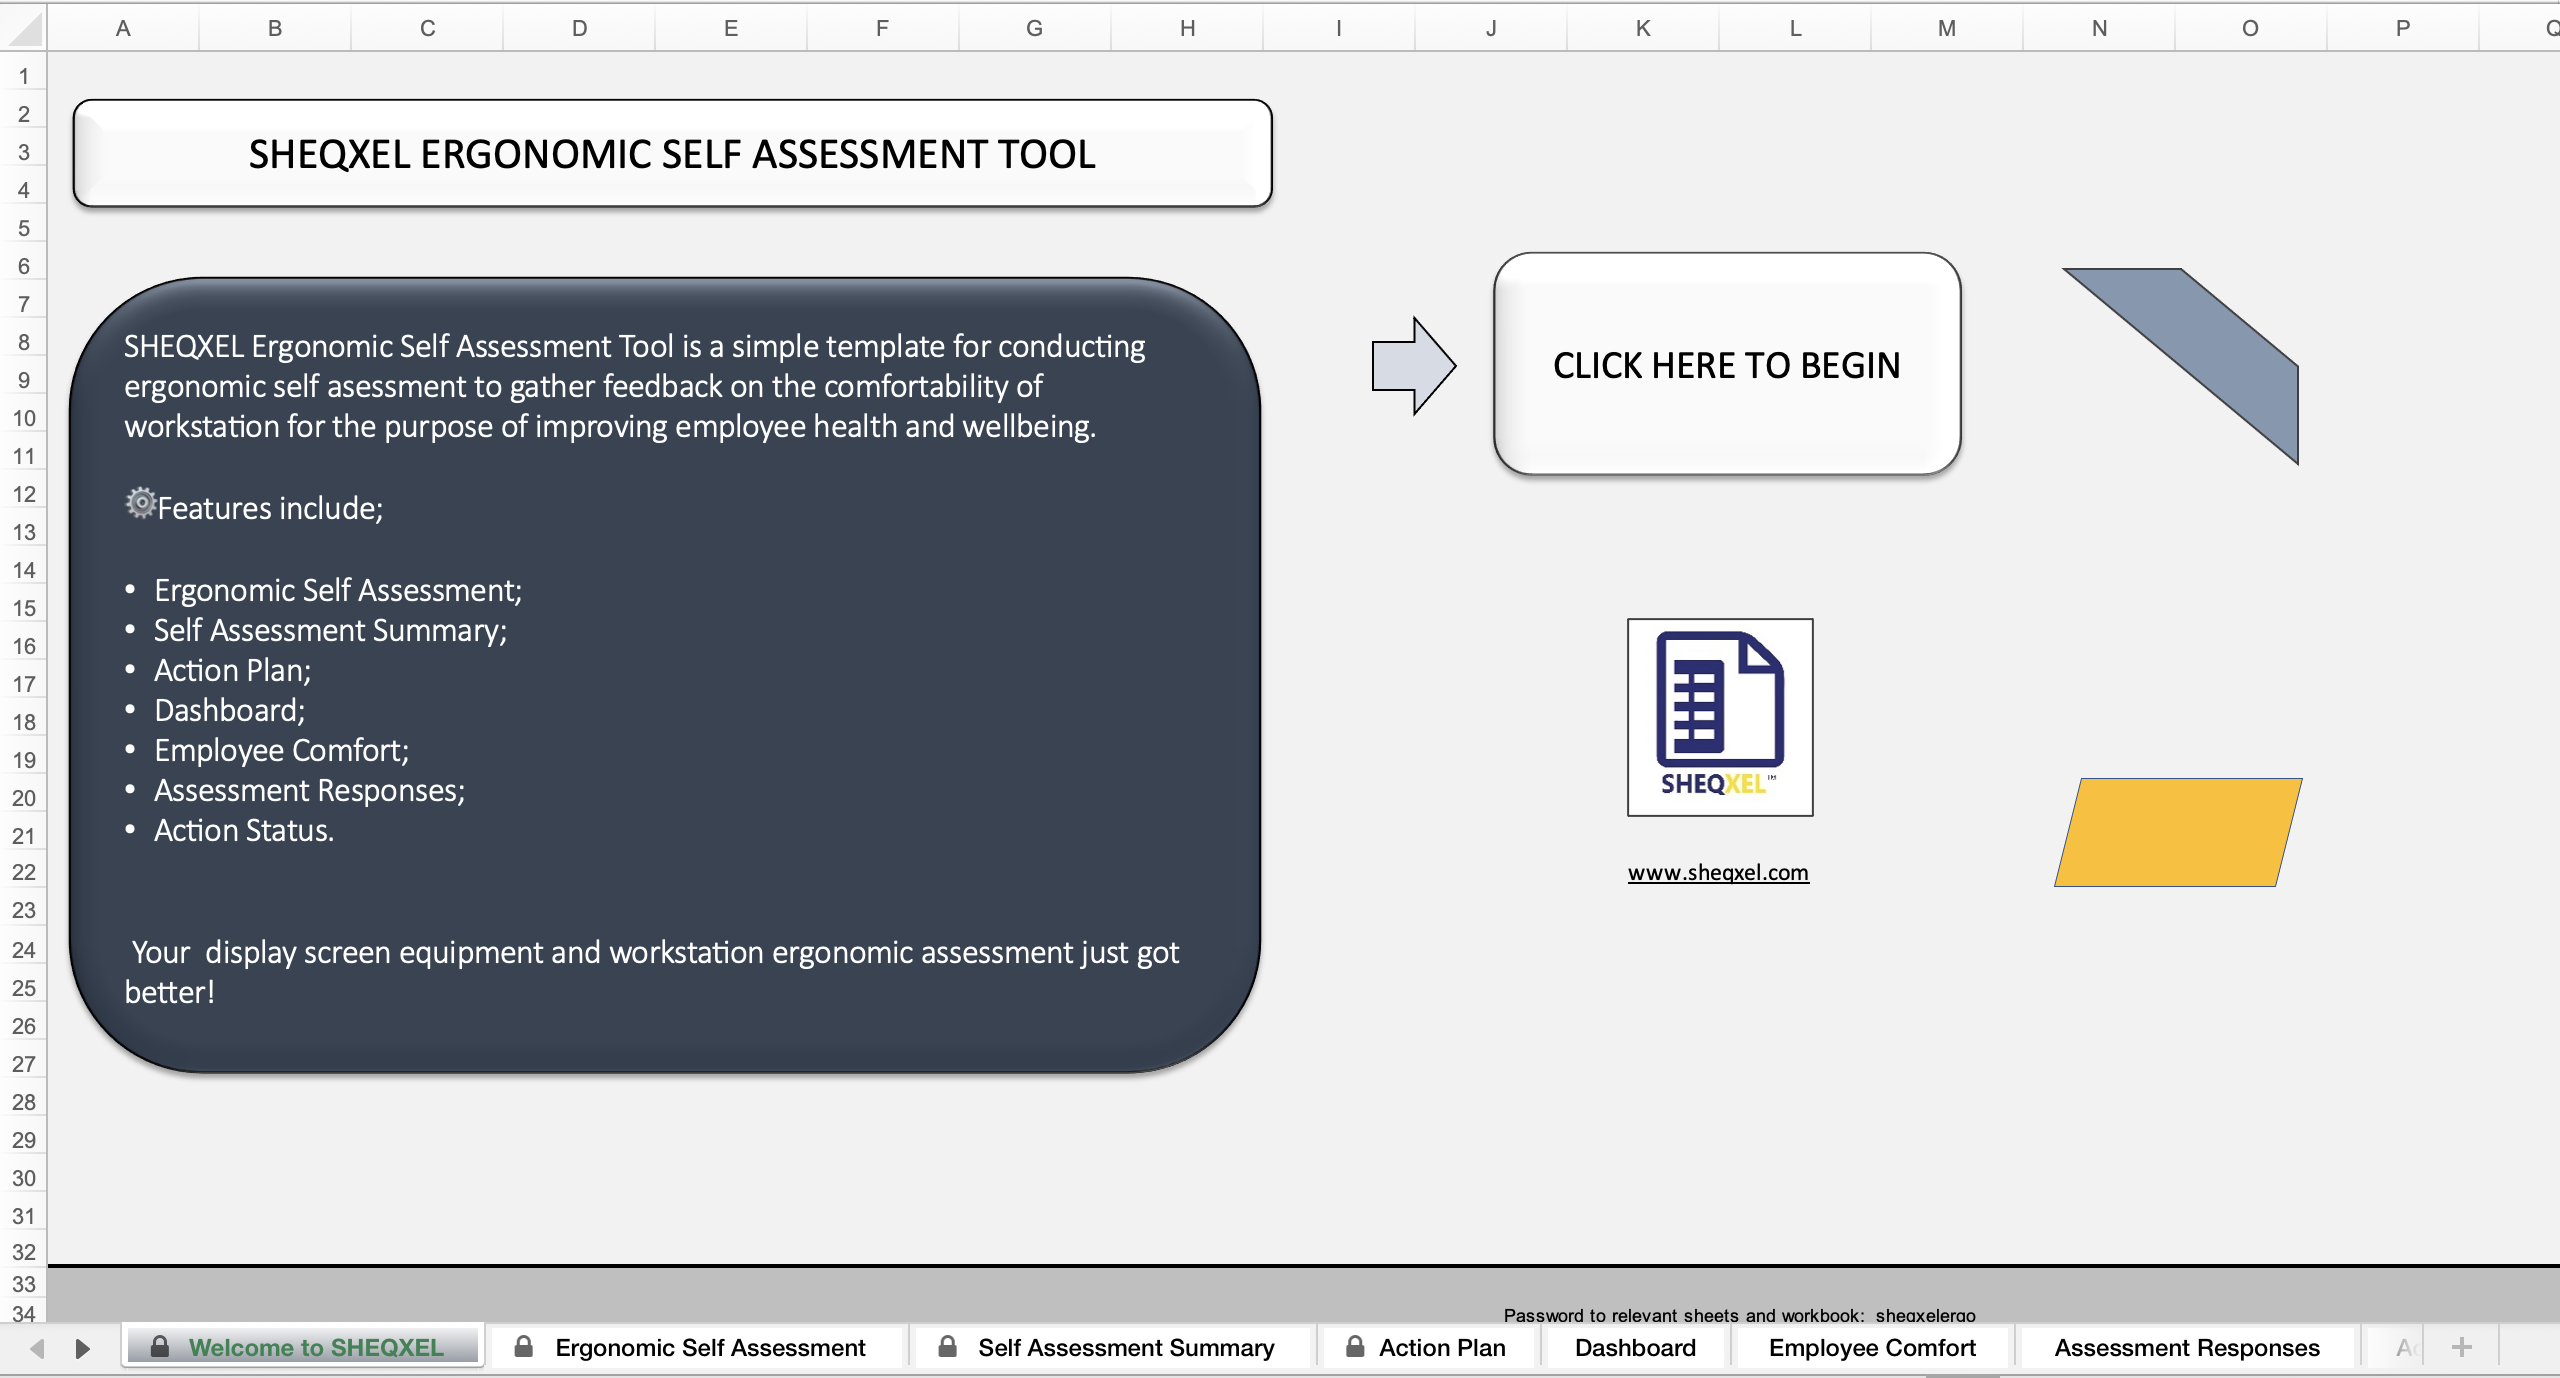Image resolution: width=2560 pixels, height=1378 pixels.
Task: Add a new sheet with plus button
Action: (2462, 1347)
